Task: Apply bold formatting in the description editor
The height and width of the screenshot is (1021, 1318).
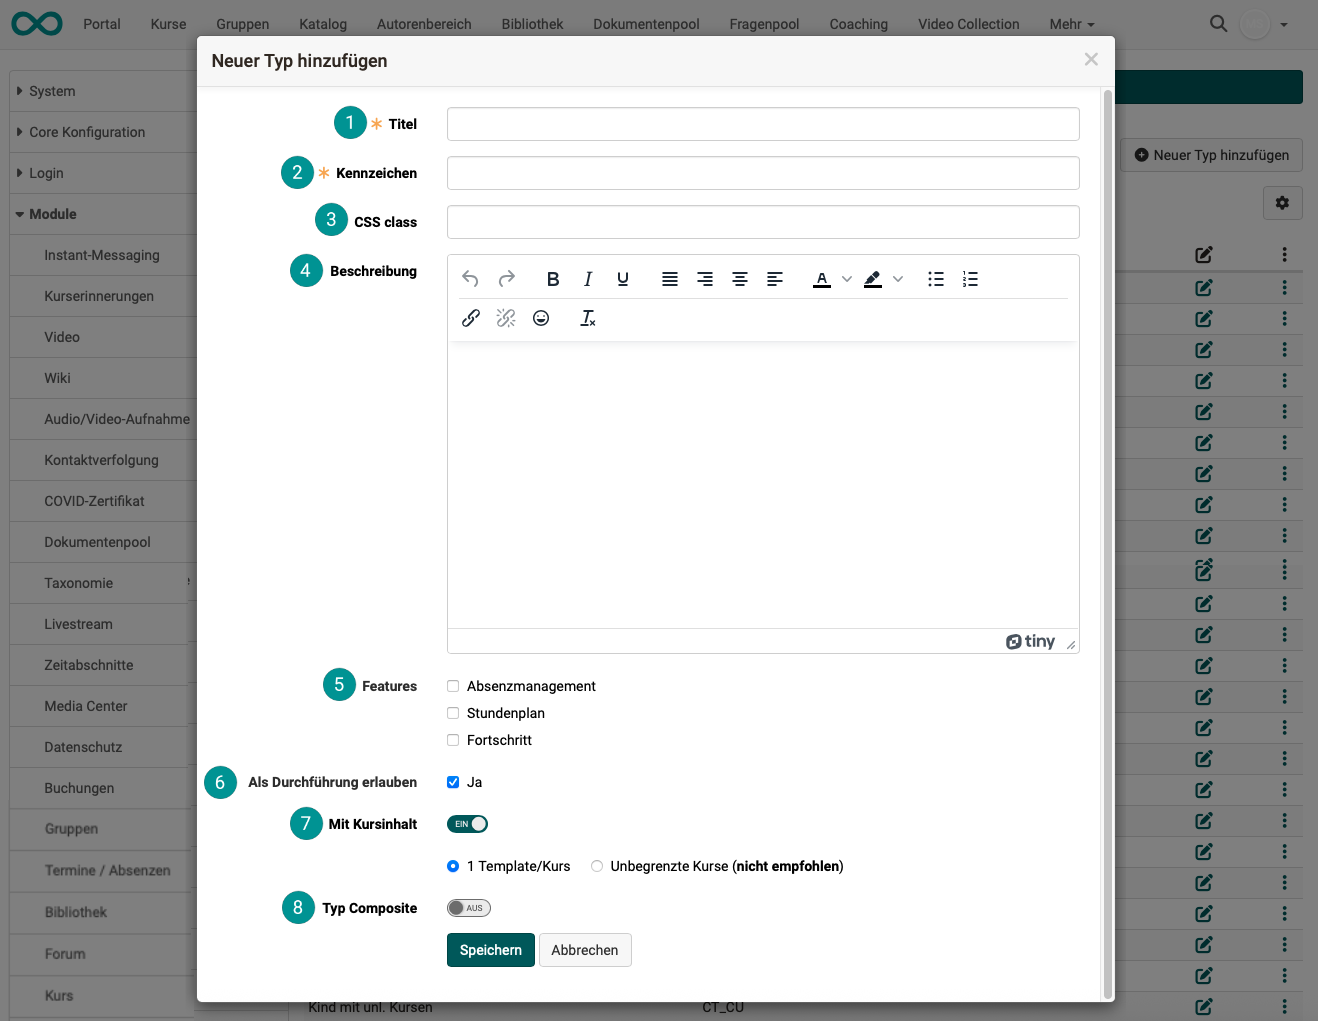Action: pos(553,278)
